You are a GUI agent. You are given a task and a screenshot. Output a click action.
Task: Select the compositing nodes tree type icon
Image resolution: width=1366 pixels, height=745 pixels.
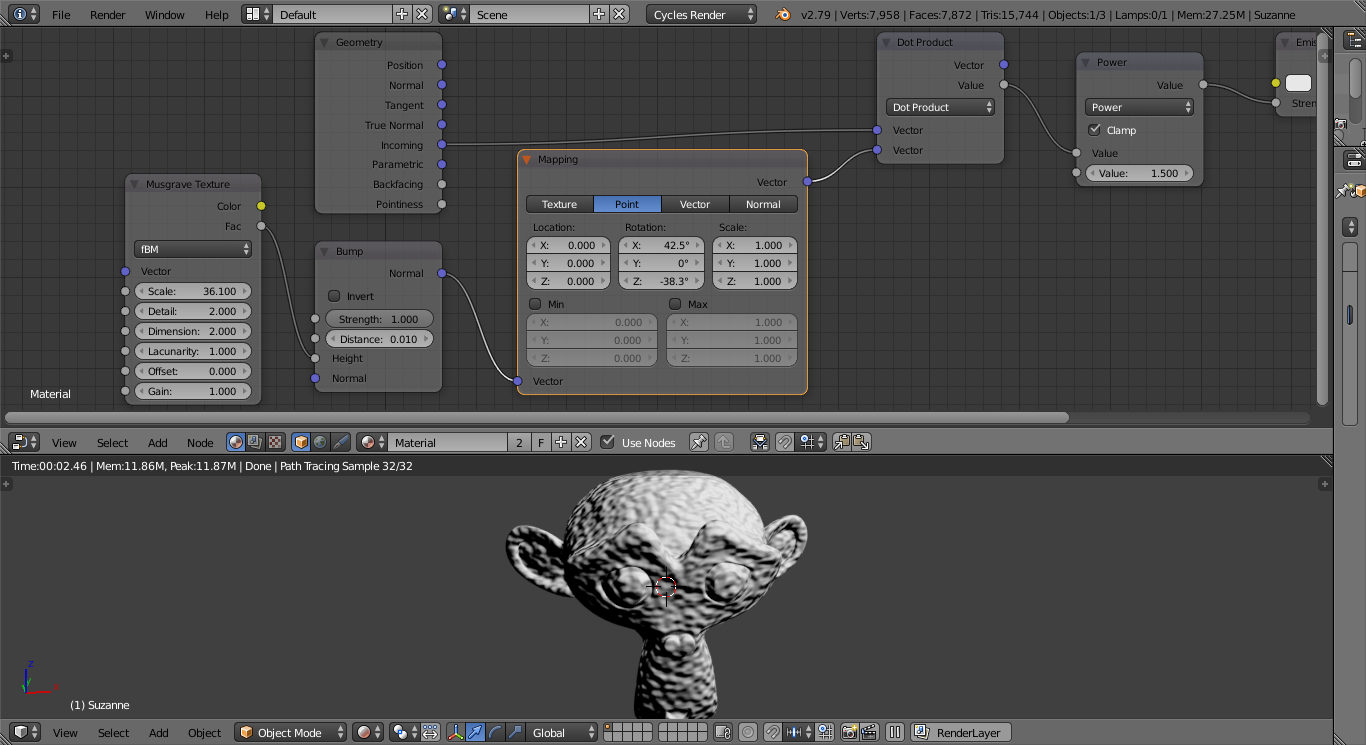[x=255, y=442]
